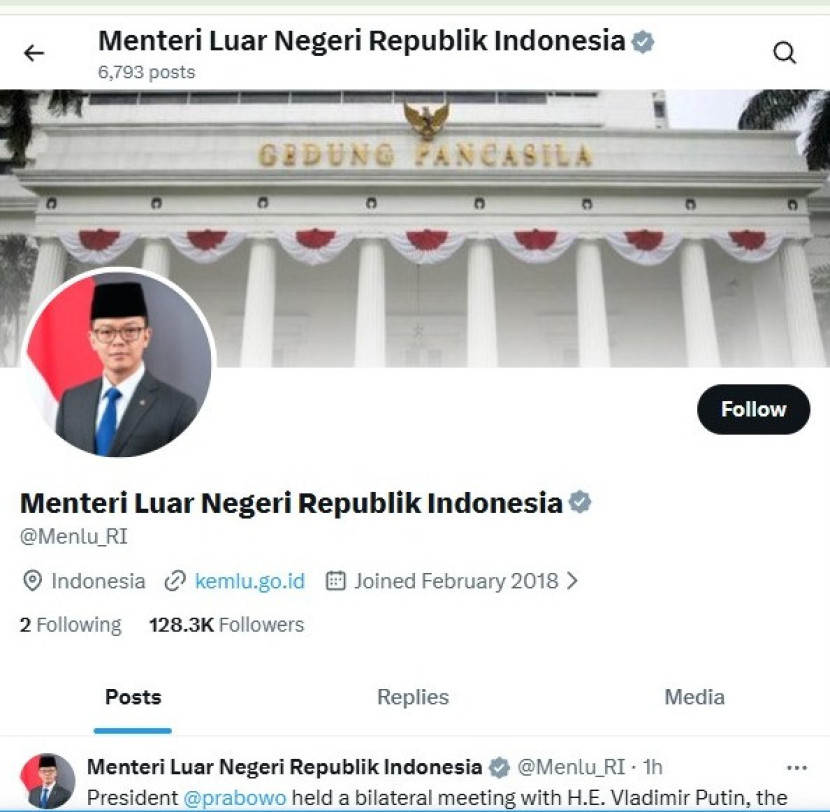The image size is (830, 812).
Task: Click the location pin icon near Indonesia
Action: (x=33, y=581)
